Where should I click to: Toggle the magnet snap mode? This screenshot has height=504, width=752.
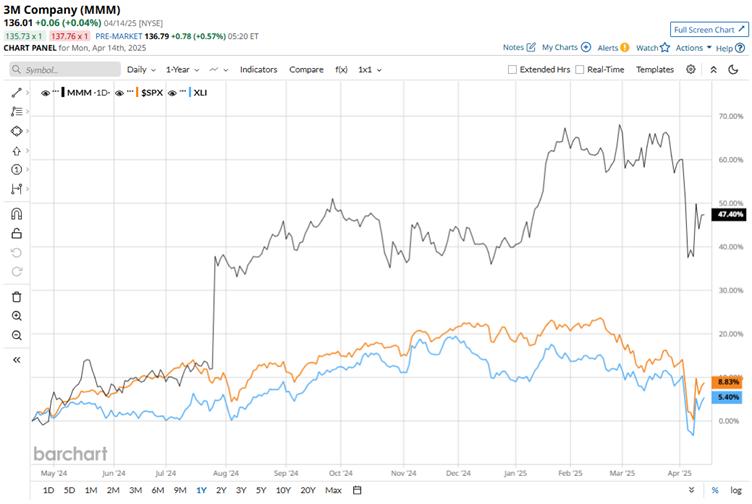click(16, 214)
